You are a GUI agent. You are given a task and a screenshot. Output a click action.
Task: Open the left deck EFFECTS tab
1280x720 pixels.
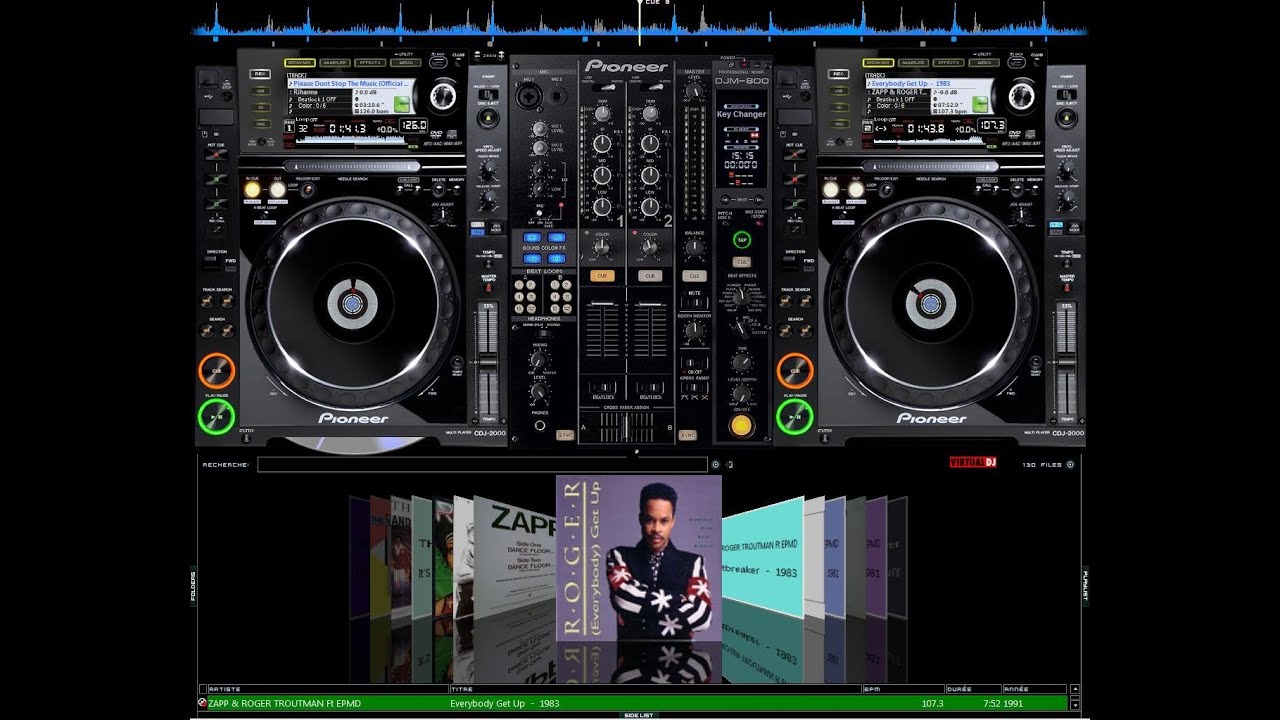point(370,62)
